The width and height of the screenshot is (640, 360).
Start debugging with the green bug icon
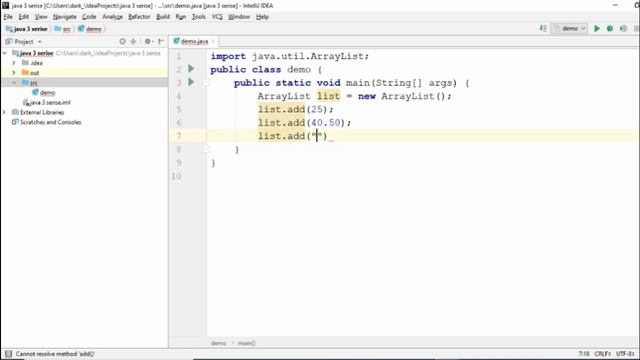pos(610,29)
